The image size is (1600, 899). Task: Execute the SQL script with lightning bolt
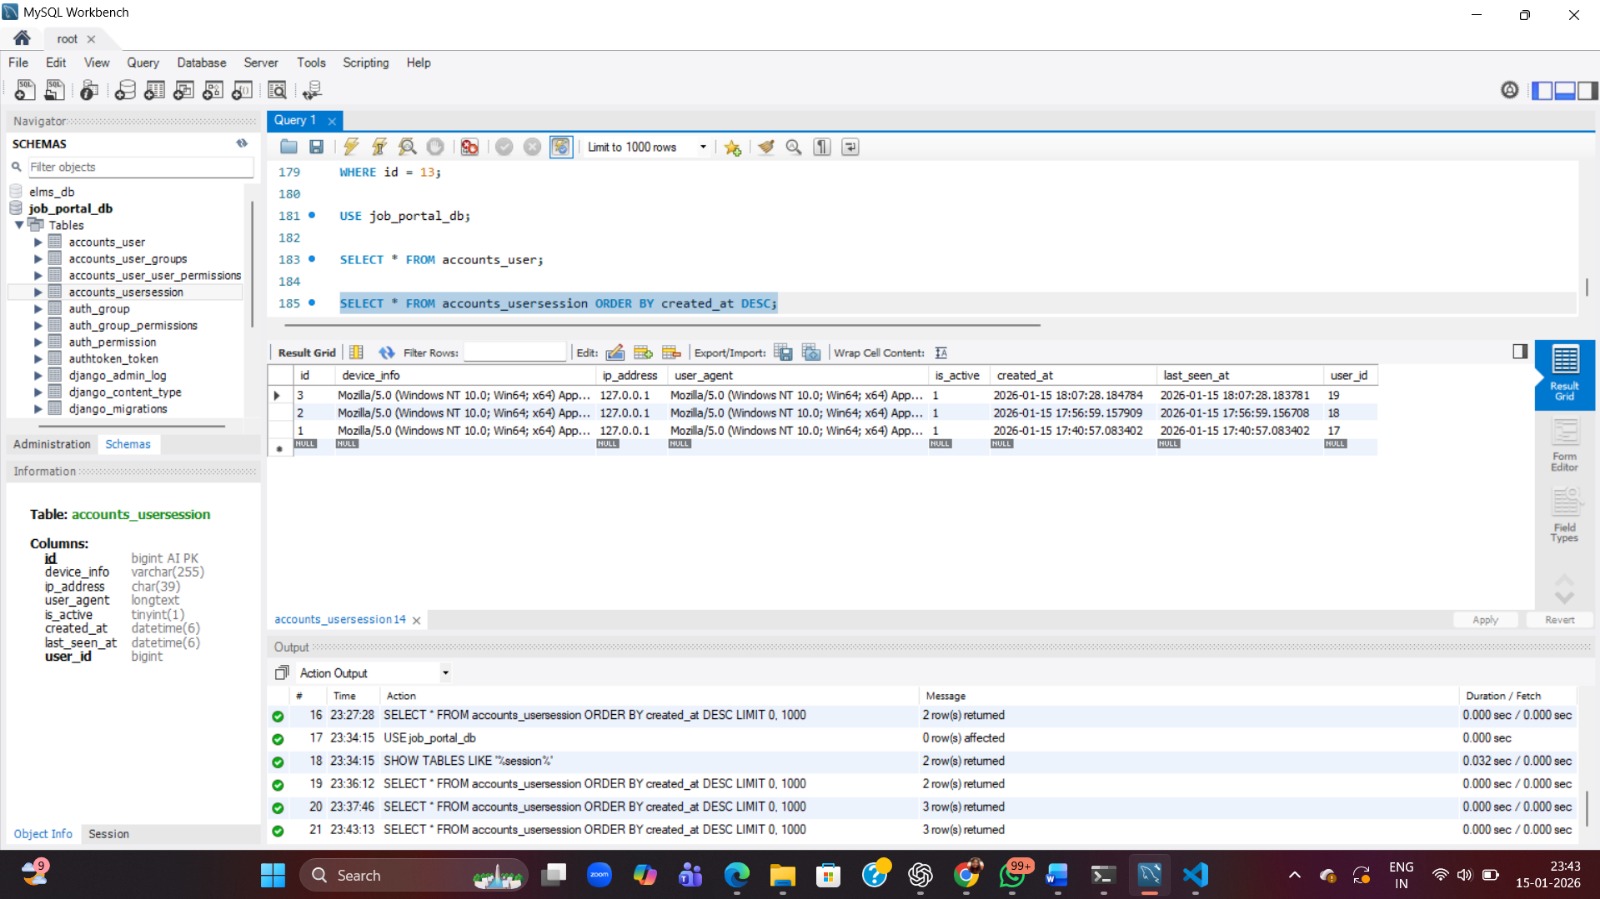[351, 147]
